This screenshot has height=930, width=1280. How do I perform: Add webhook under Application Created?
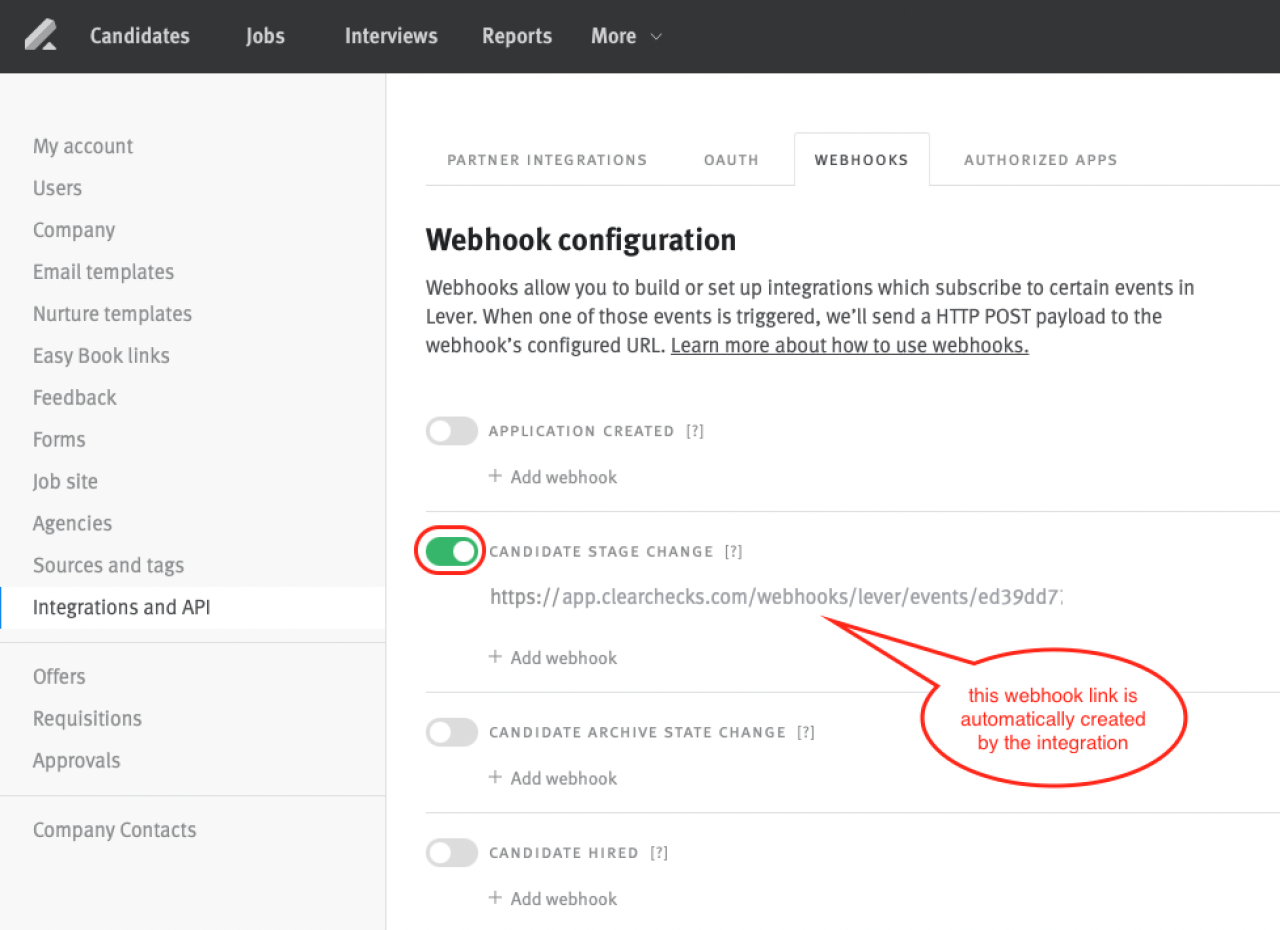(553, 477)
